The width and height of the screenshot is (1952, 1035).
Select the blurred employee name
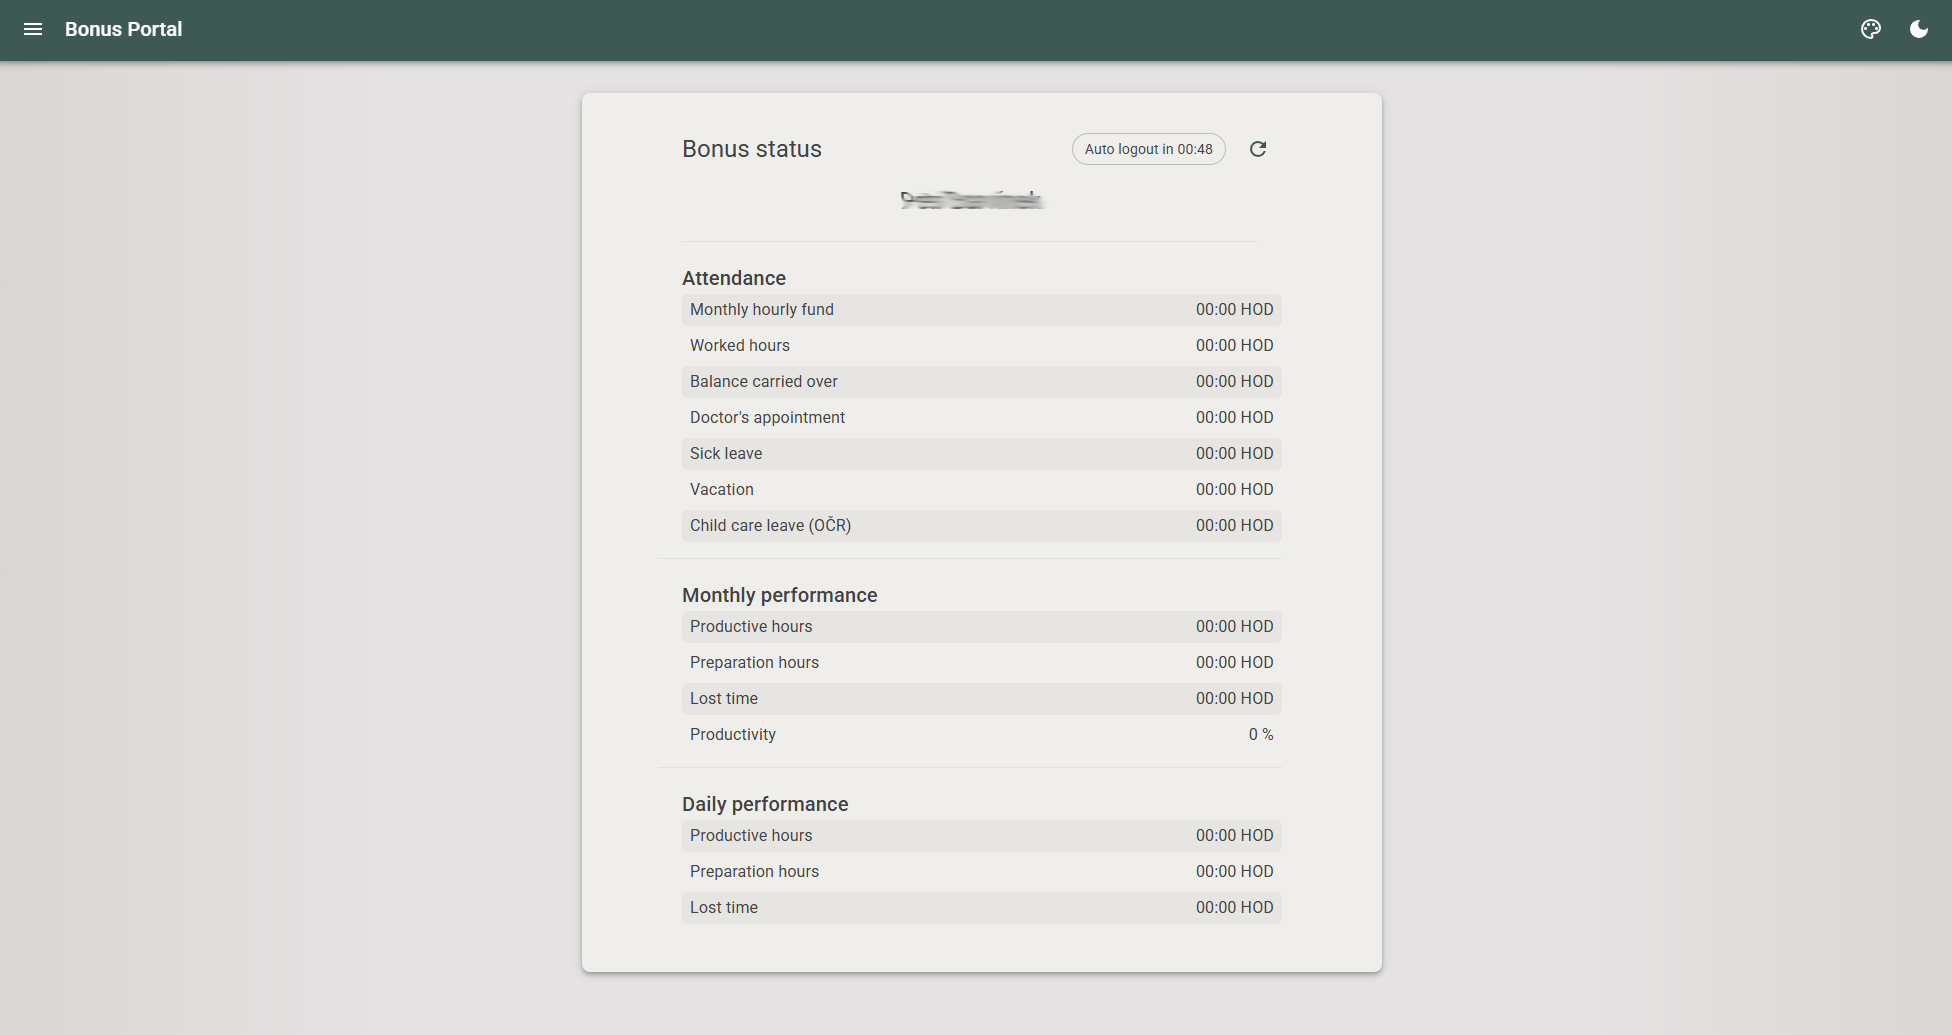click(971, 200)
